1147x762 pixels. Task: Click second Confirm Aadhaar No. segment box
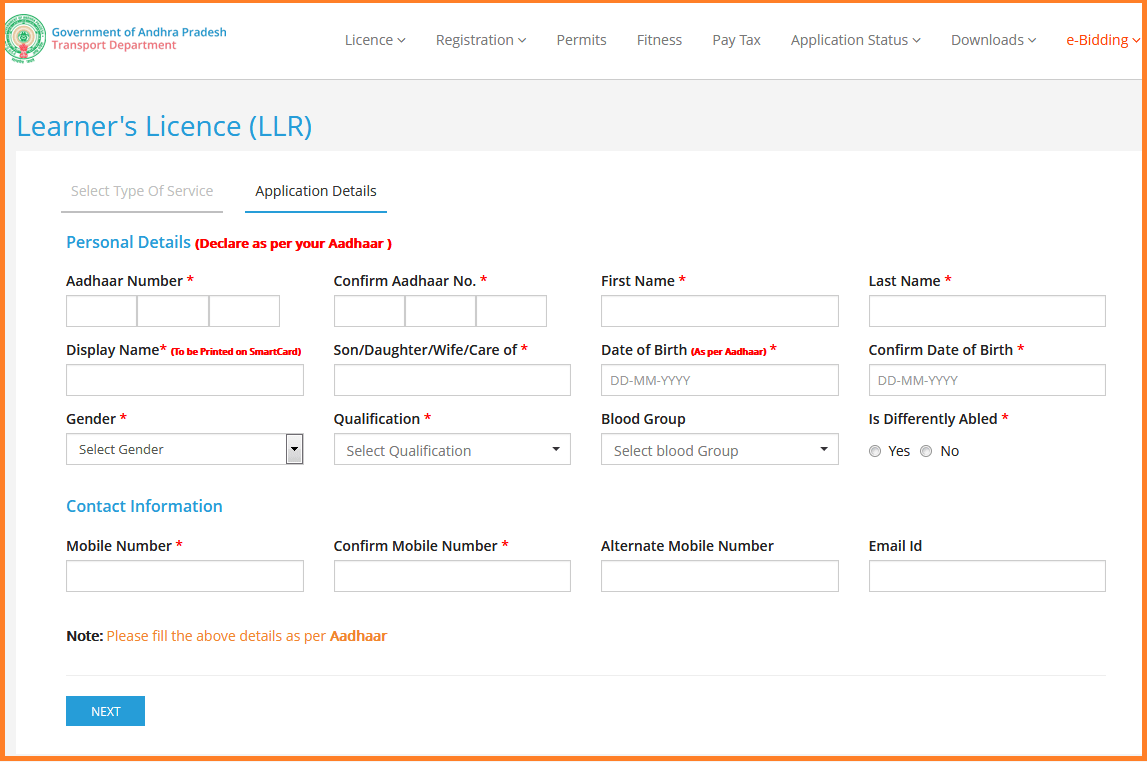pos(440,311)
